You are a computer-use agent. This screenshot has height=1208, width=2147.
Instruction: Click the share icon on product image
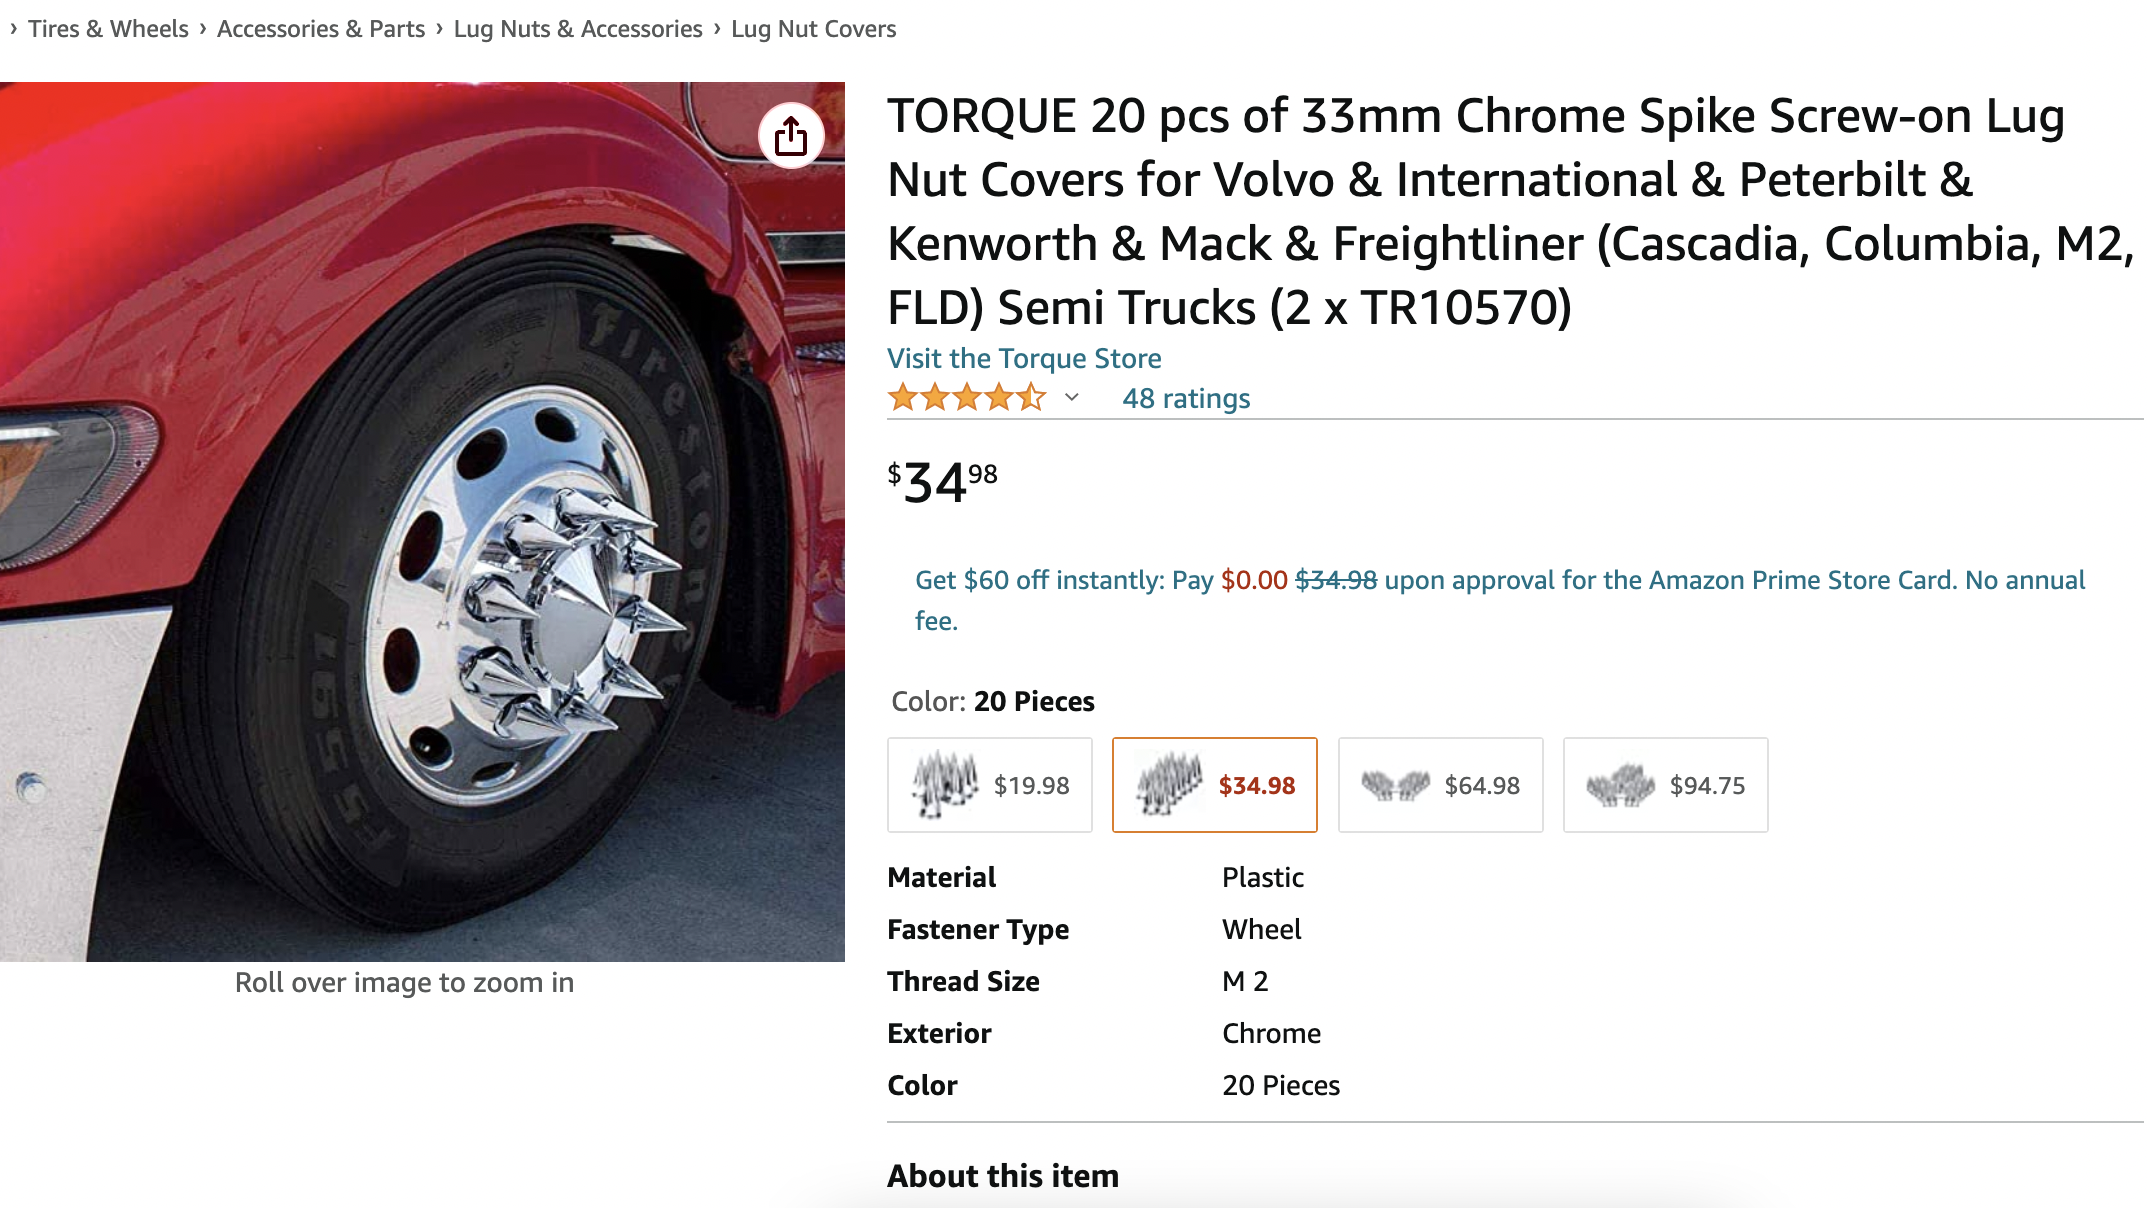coord(791,135)
